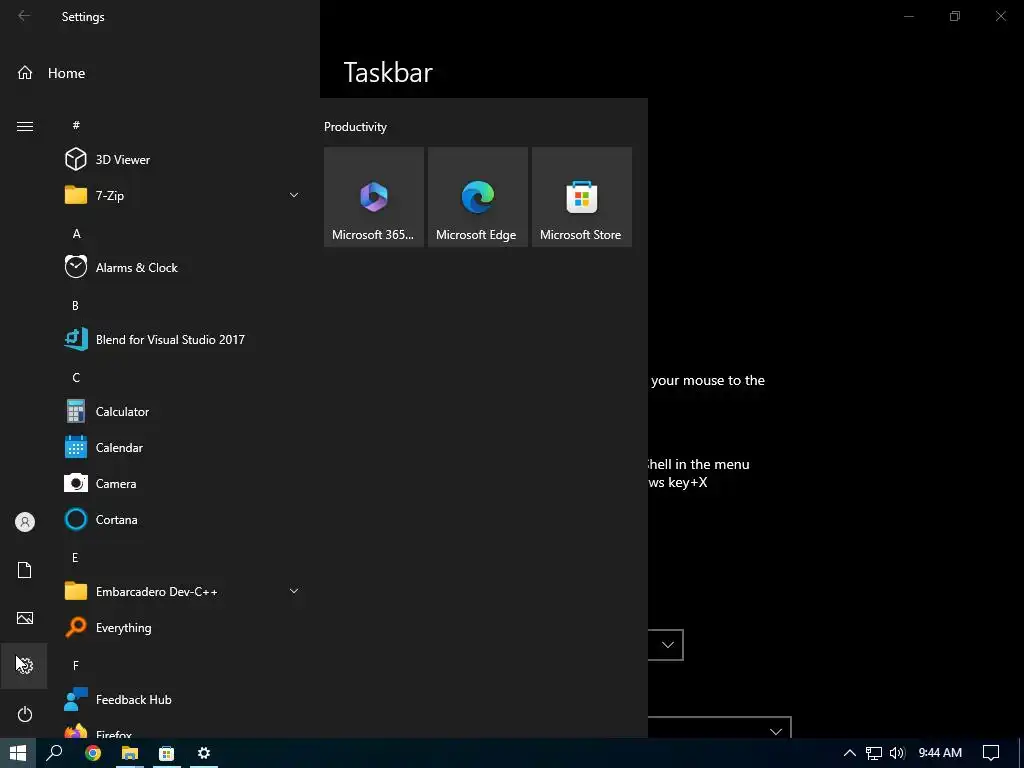Click the letter 'A' group header
Screen dimensions: 1024x768
76,233
